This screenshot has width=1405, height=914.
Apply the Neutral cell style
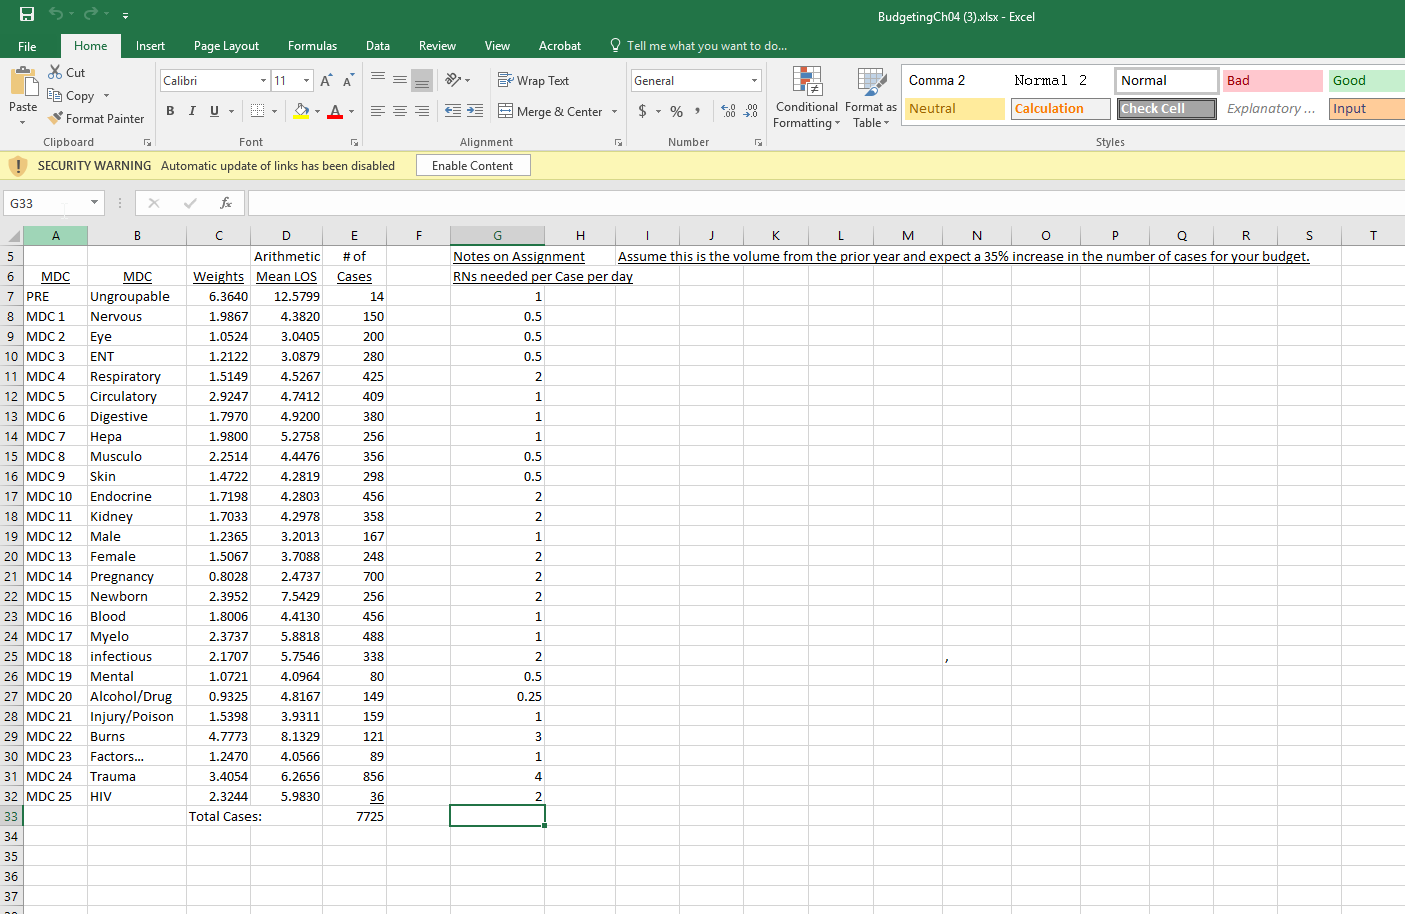tap(955, 109)
